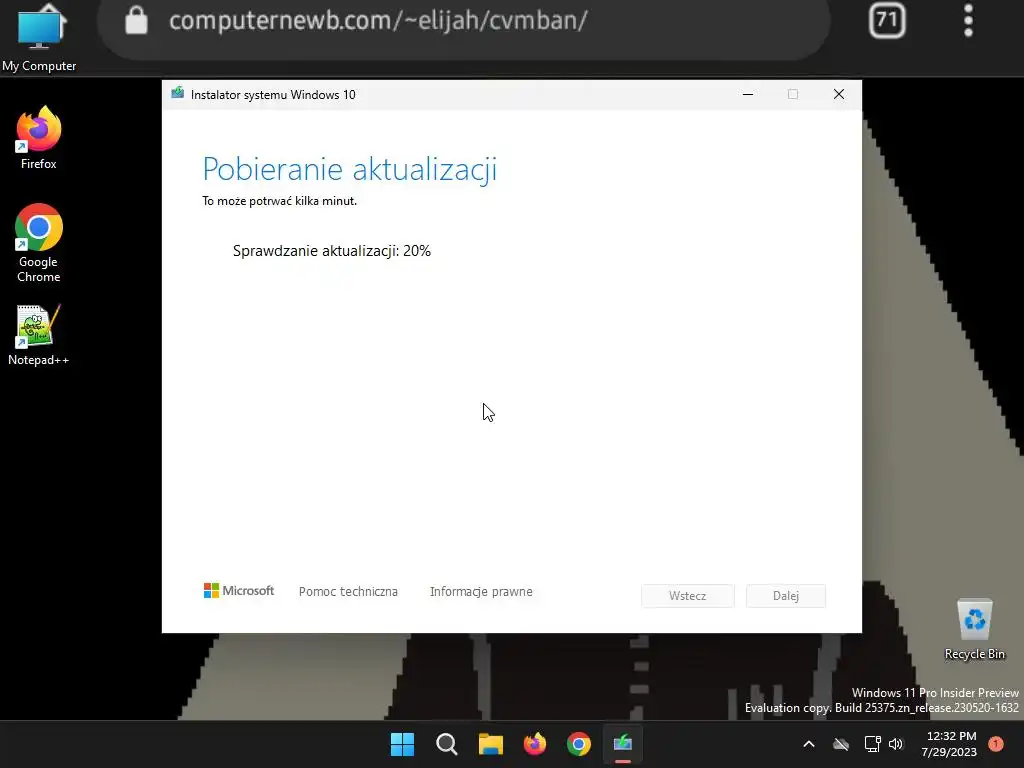The height and width of the screenshot is (768, 1024).
Task: Click the browser lock site-info icon
Action: pos(136,20)
